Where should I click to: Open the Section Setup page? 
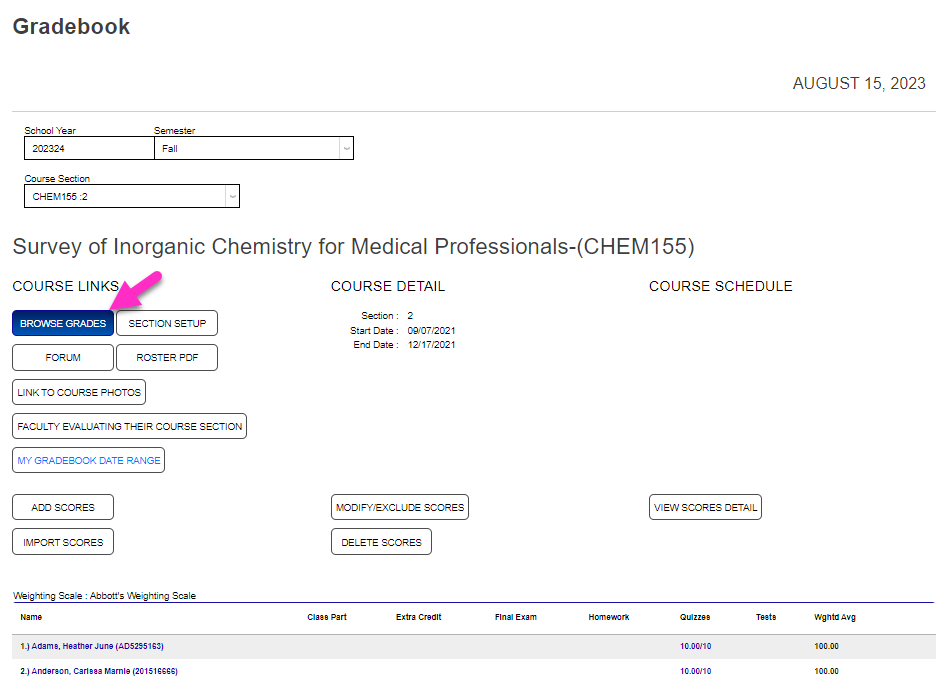pyautogui.click(x=166, y=323)
